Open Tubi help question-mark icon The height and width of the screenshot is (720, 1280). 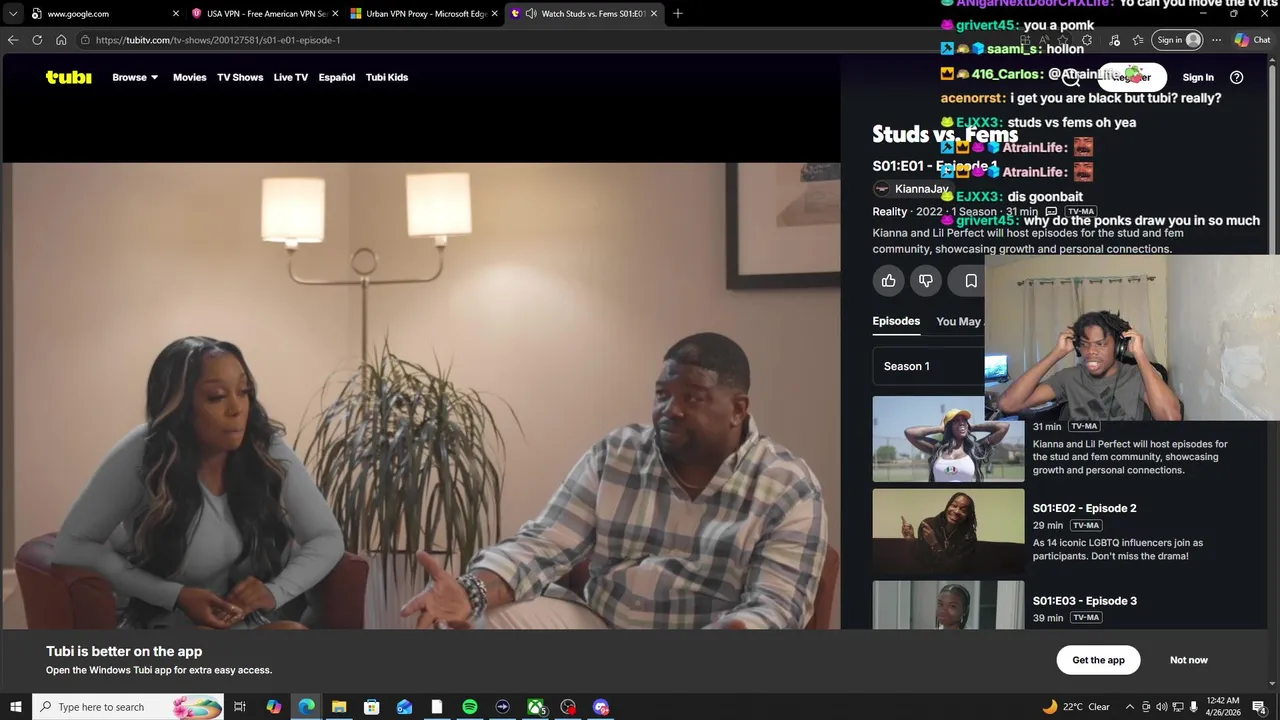pyautogui.click(x=1237, y=77)
